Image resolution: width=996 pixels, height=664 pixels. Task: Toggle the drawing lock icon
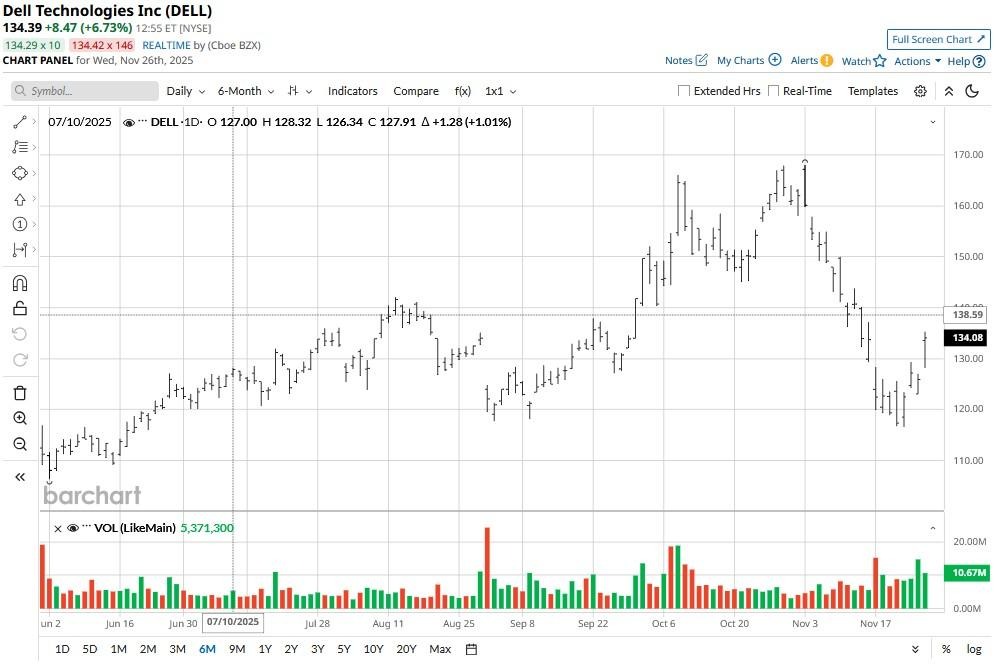[x=20, y=308]
